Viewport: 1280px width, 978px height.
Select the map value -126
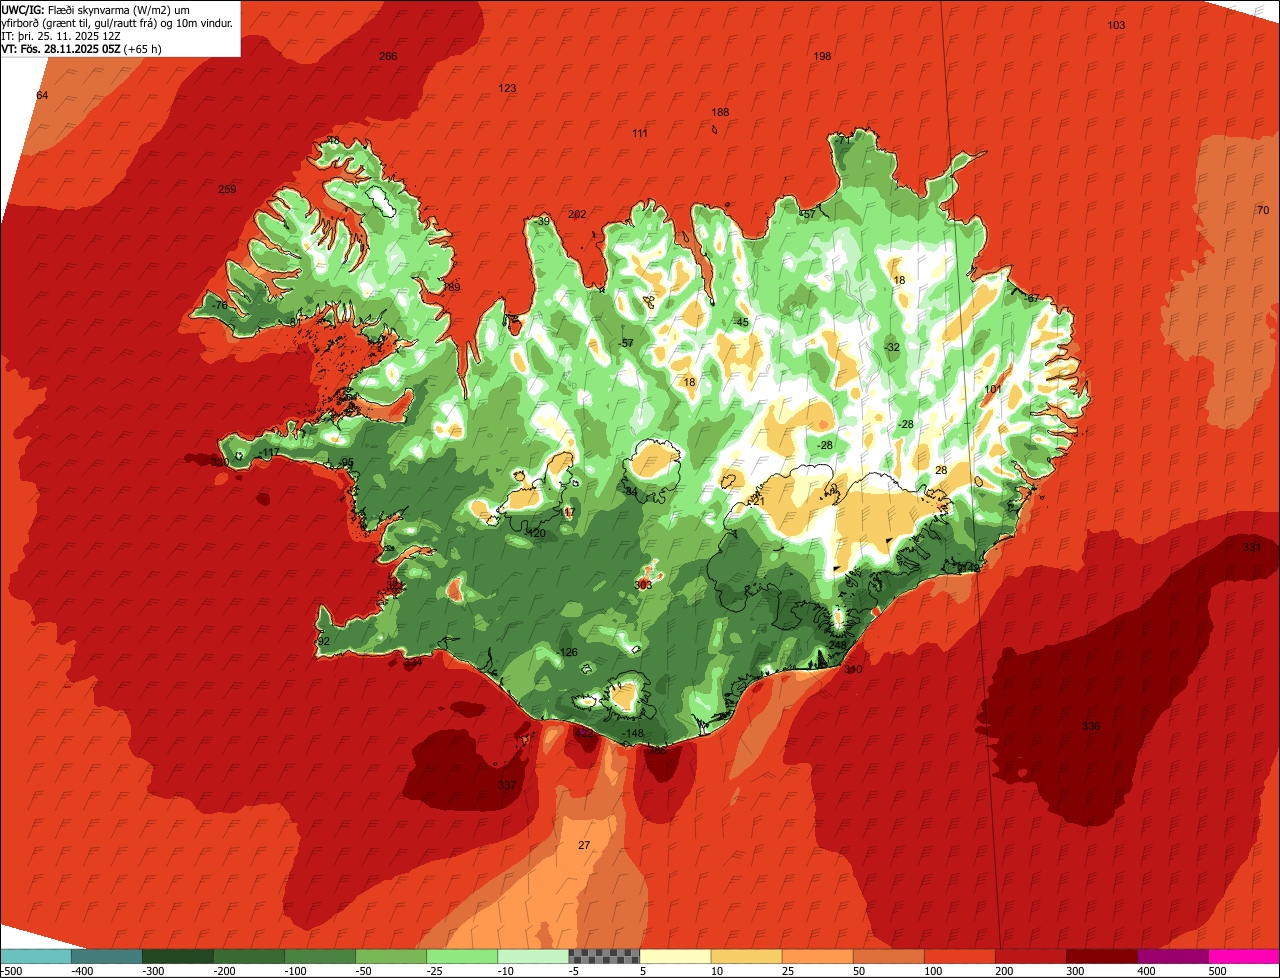click(567, 652)
